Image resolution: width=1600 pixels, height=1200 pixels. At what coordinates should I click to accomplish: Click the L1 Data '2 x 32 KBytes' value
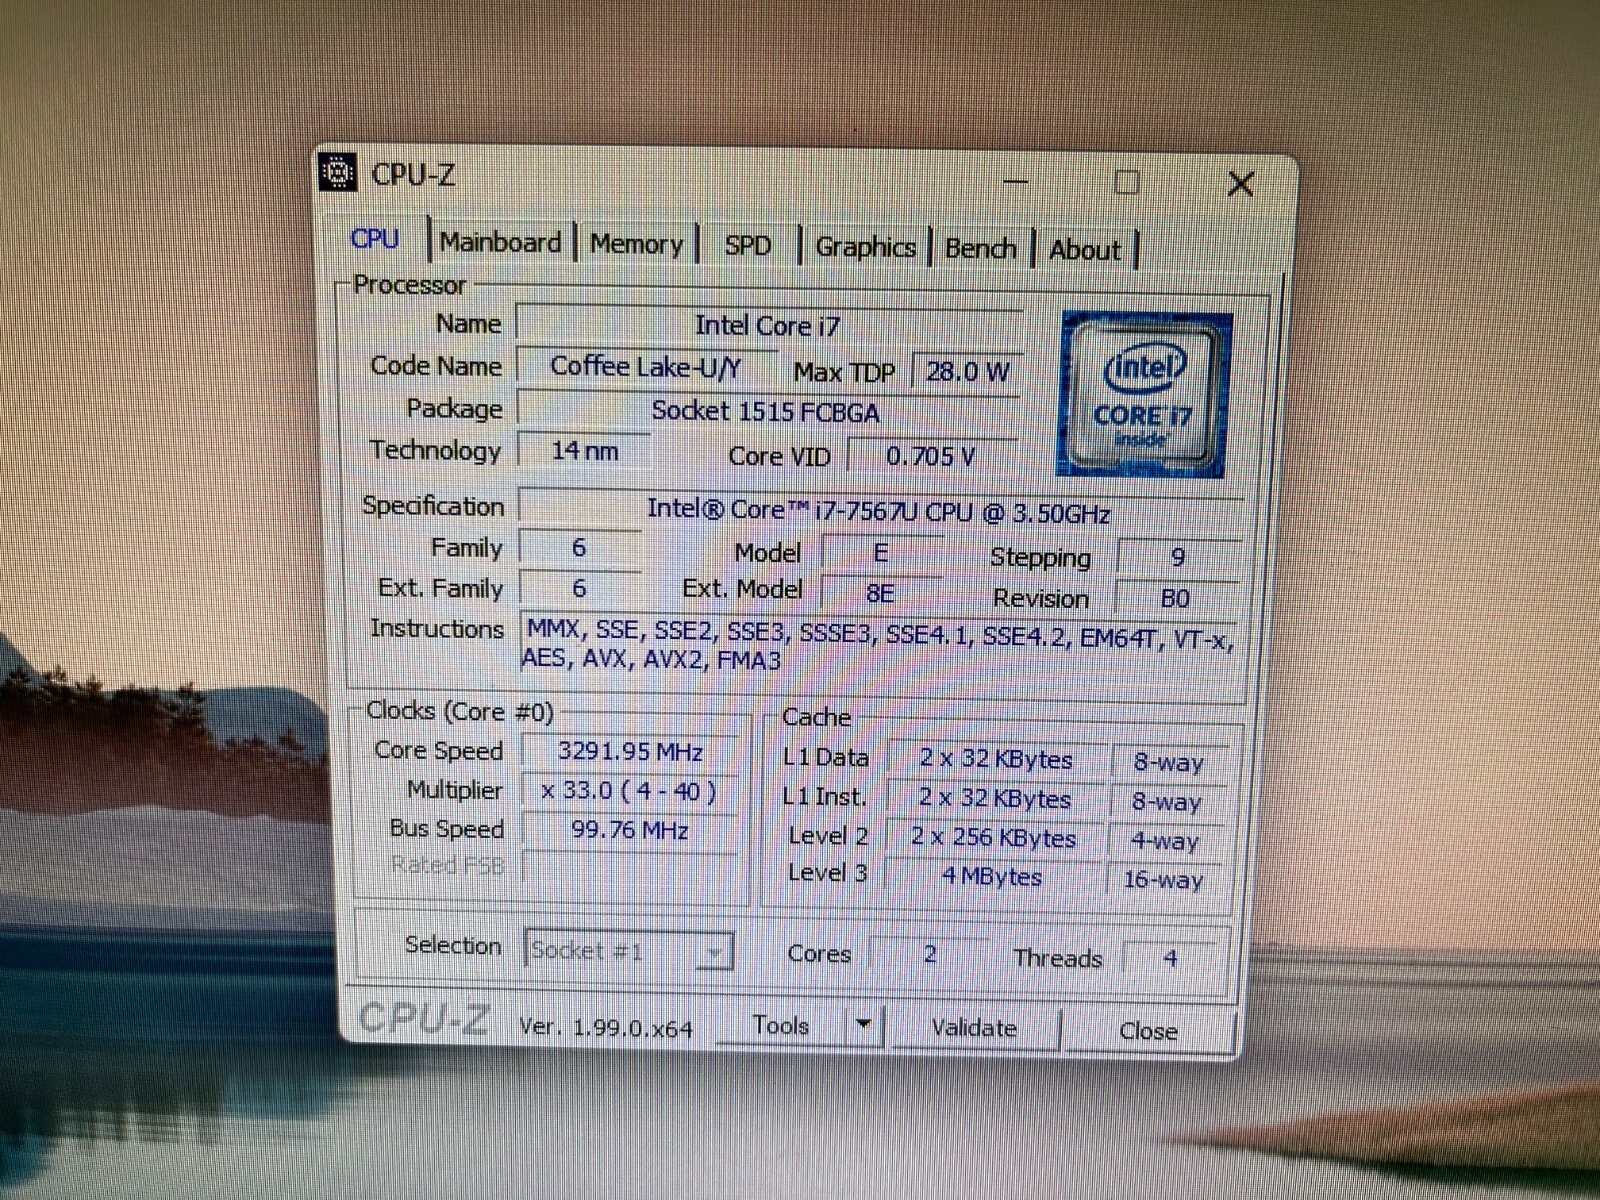point(996,760)
